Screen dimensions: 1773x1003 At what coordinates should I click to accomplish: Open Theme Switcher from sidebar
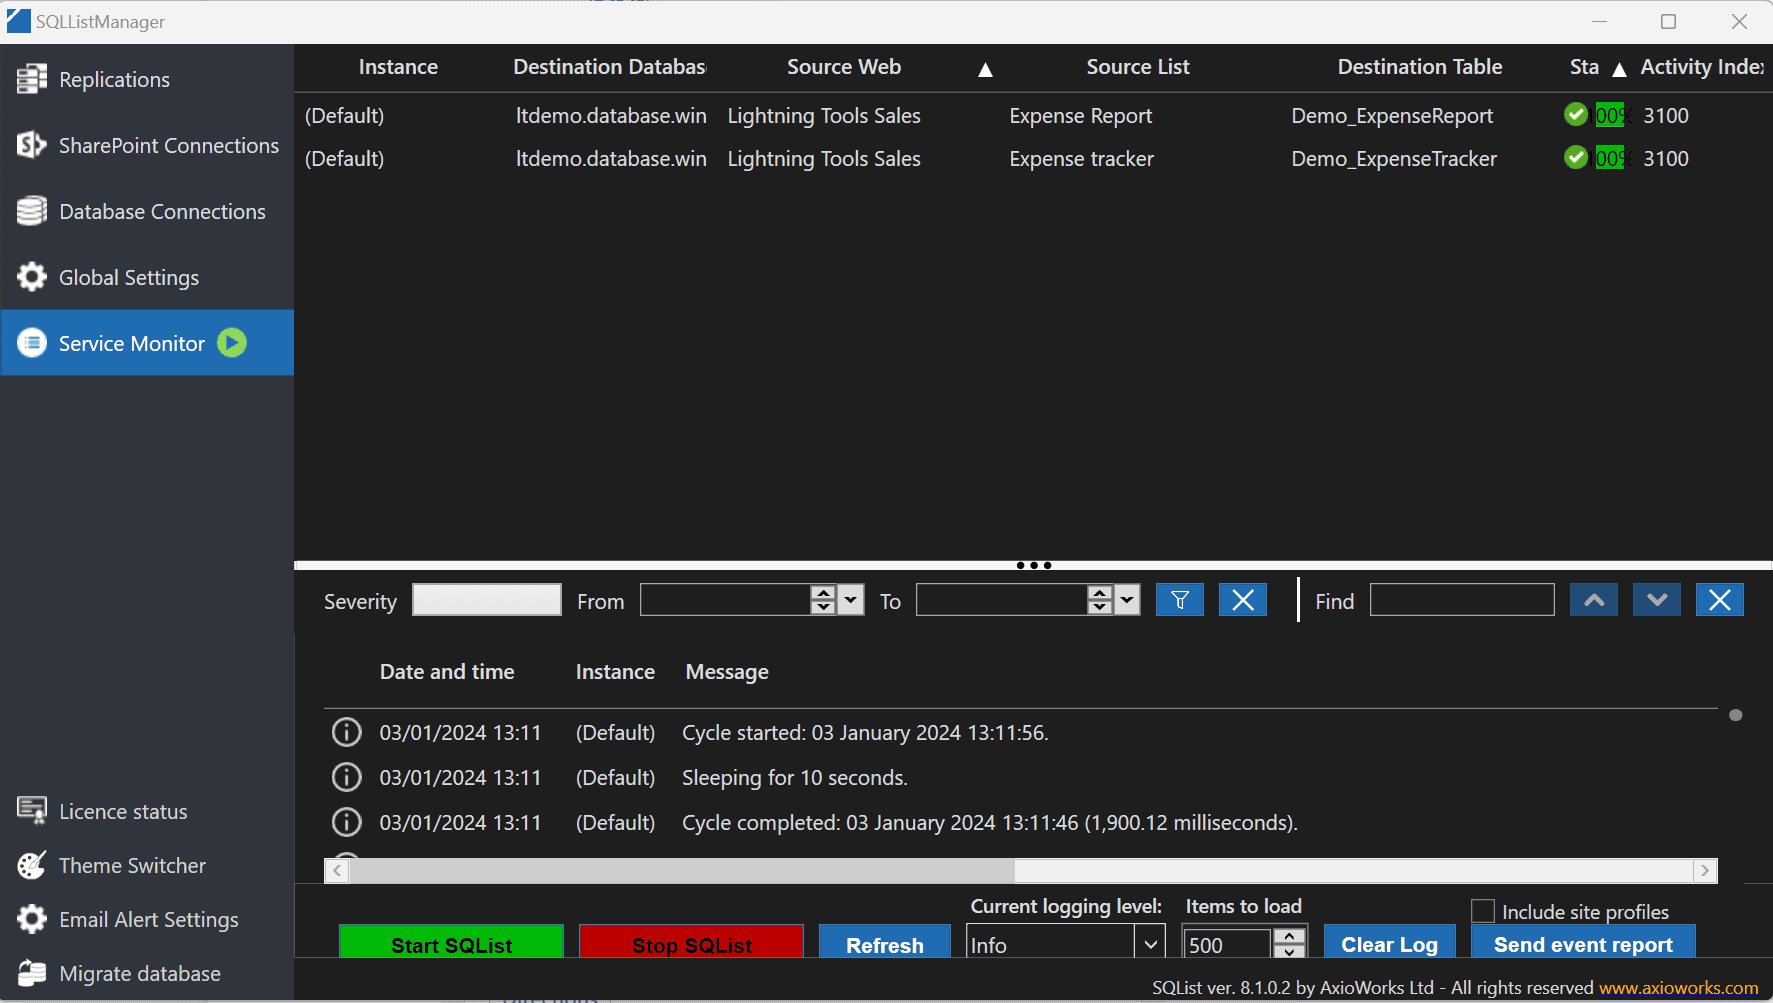132,866
